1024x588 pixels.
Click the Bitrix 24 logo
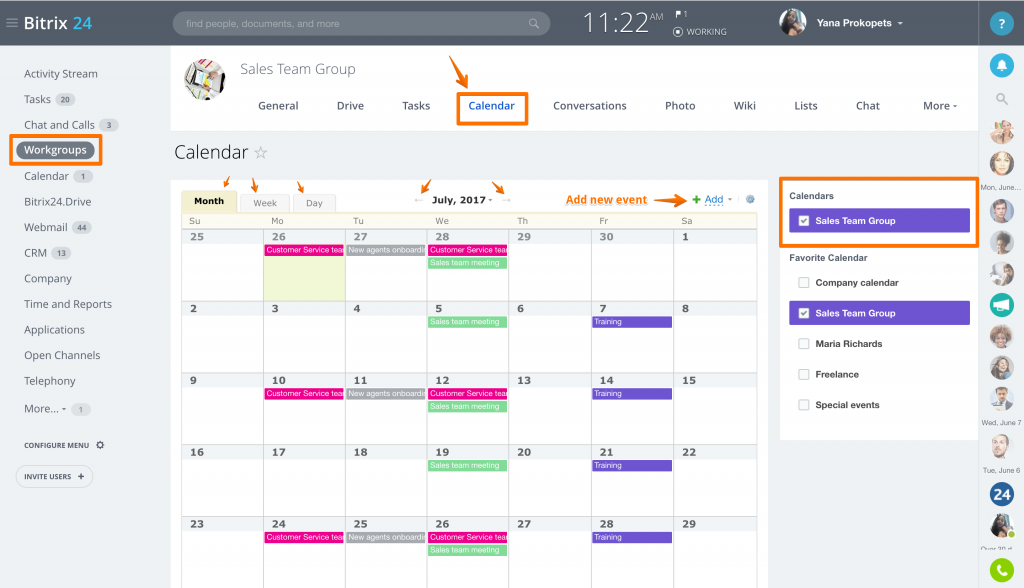[x=57, y=23]
